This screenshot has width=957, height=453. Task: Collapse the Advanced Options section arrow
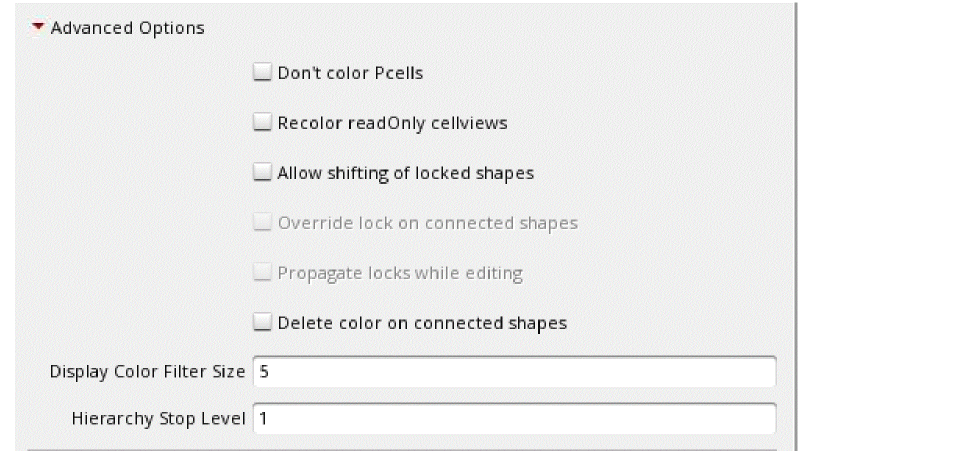coord(40,28)
